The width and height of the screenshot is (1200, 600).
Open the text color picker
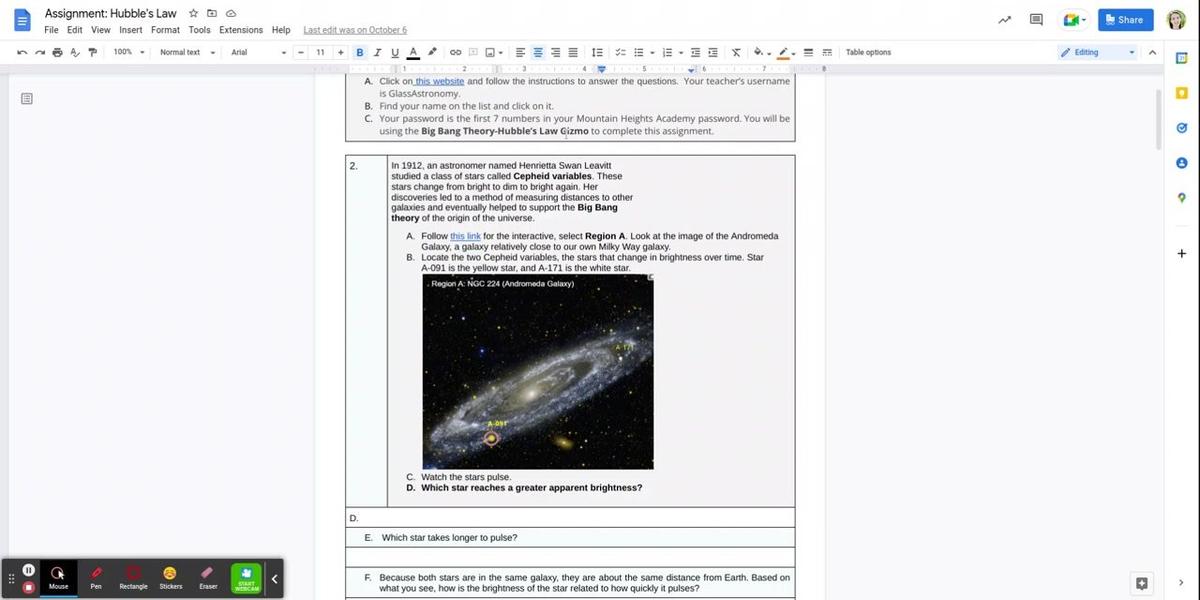[x=413, y=52]
